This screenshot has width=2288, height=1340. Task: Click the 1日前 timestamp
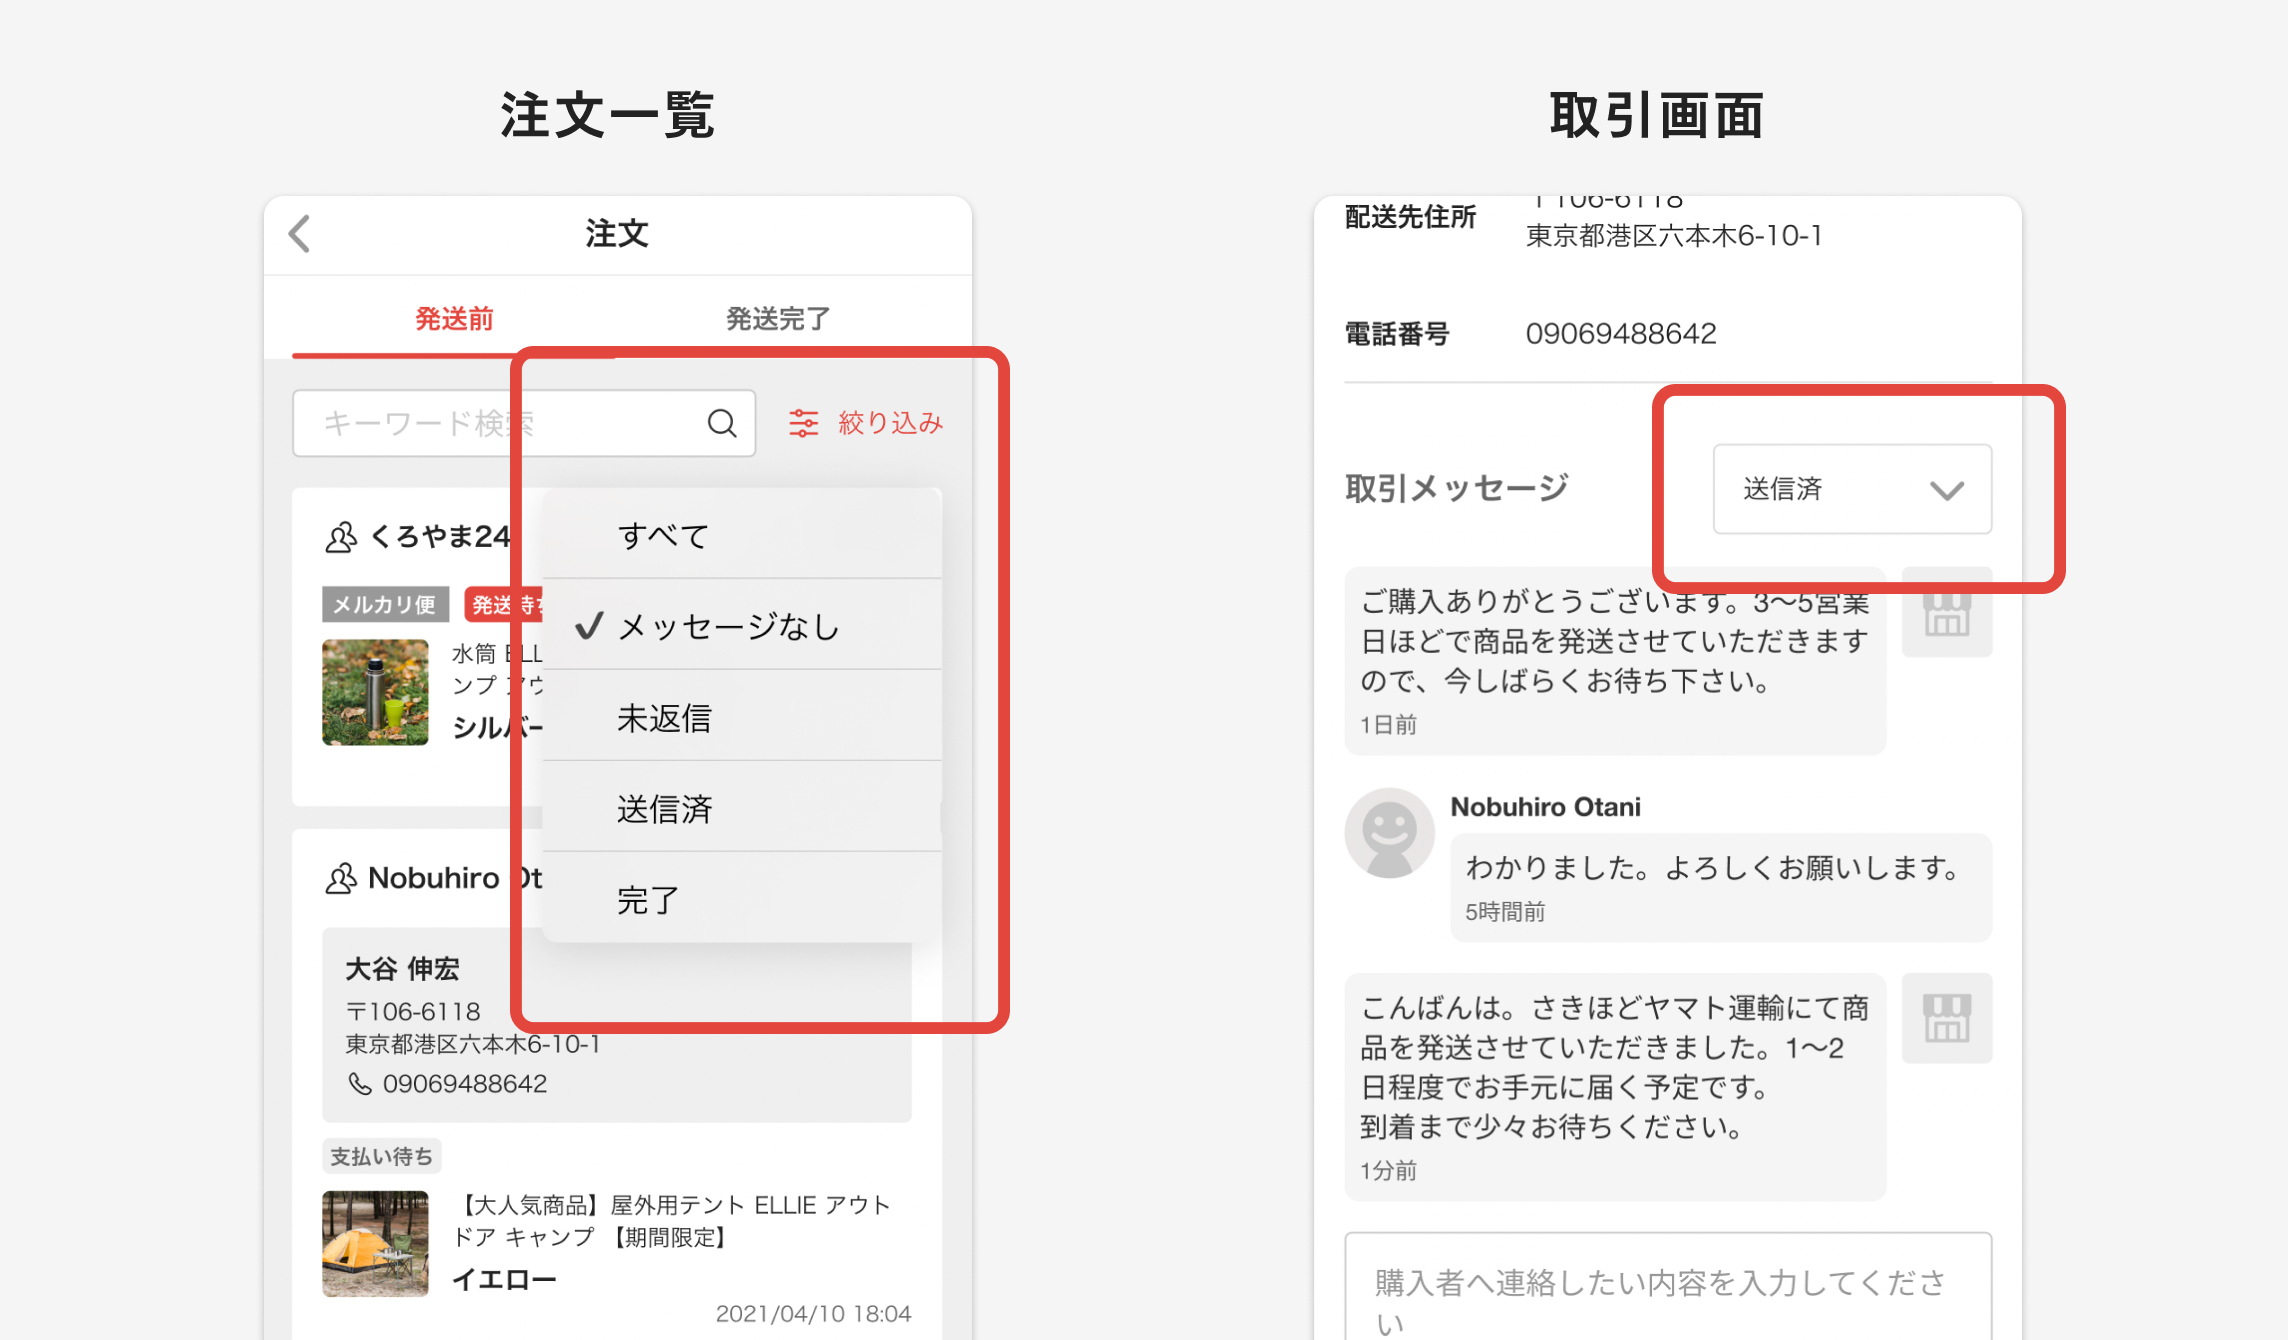[1388, 725]
